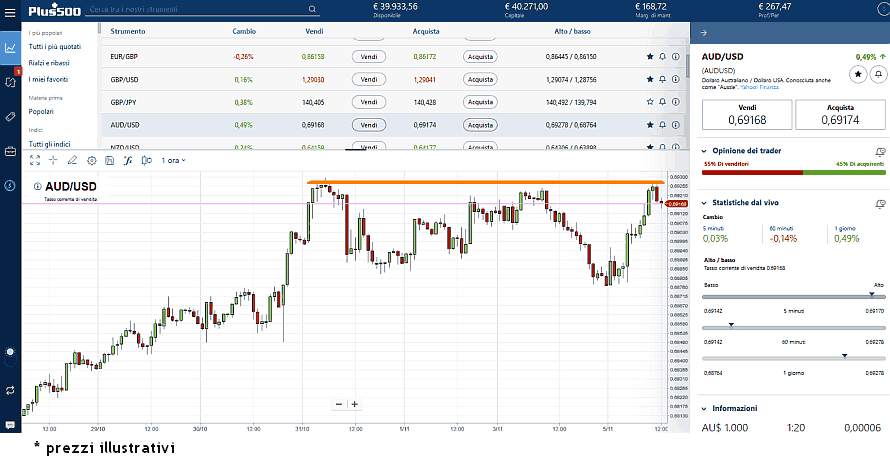Image resolution: width=890 pixels, height=467 pixels.
Task: Select the pencil drawing tool
Action: [72, 160]
